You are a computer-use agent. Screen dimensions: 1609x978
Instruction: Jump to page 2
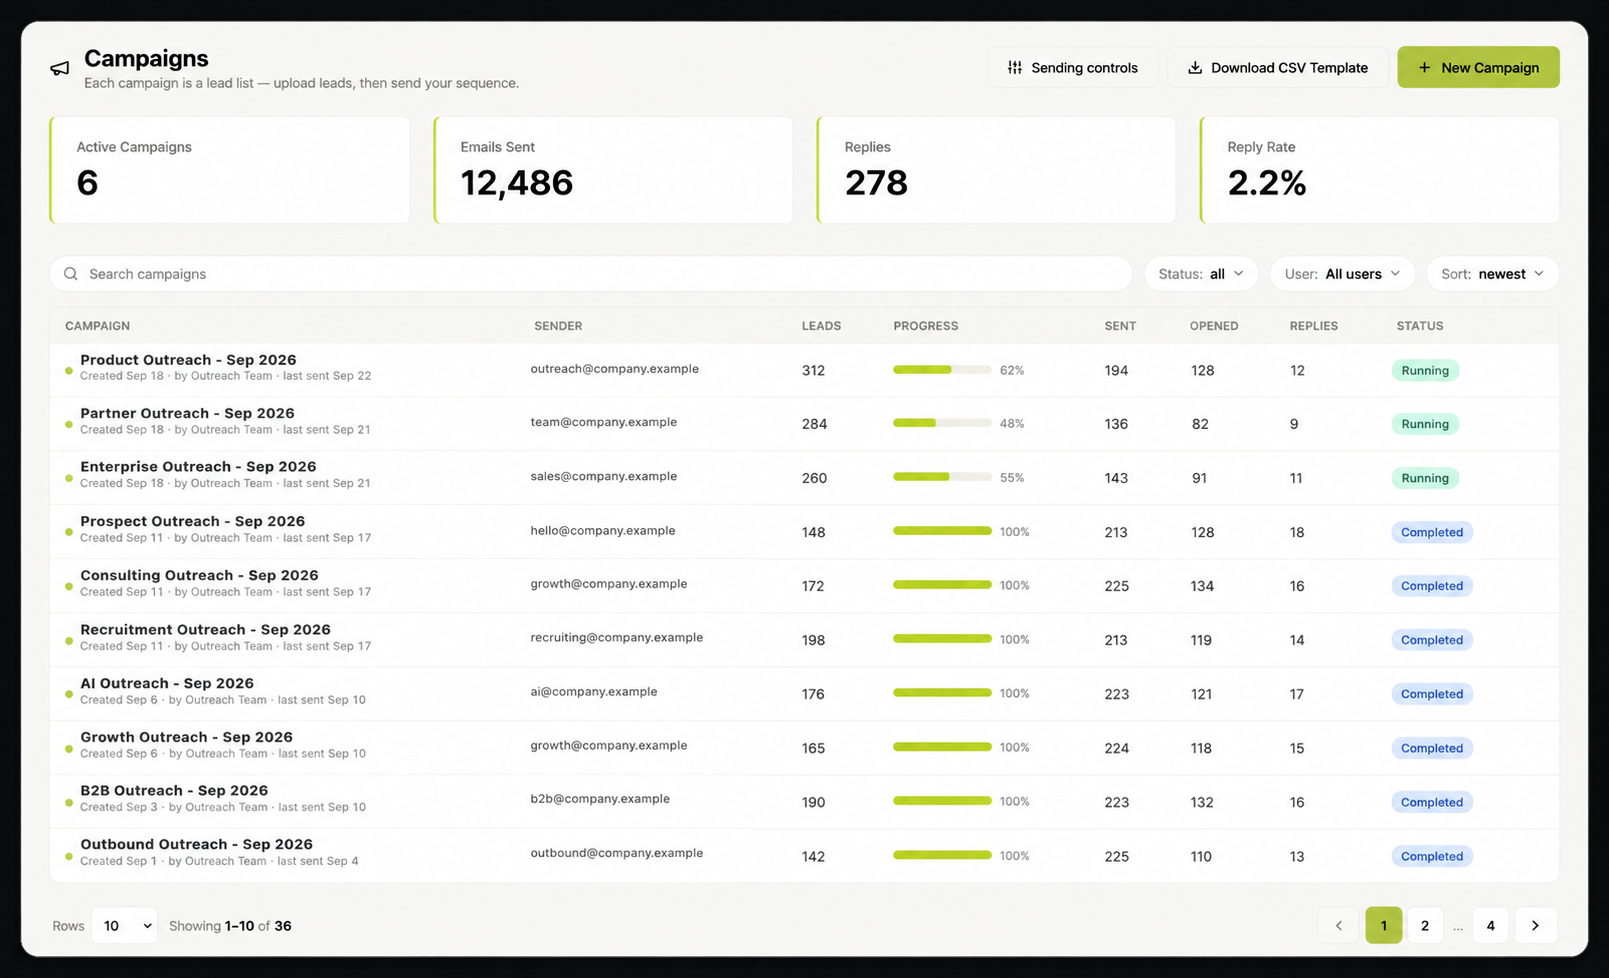pos(1425,926)
